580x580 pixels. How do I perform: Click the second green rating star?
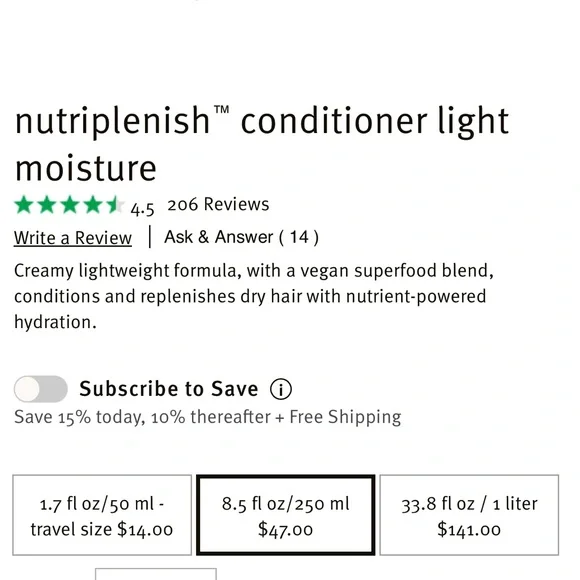(x=47, y=205)
